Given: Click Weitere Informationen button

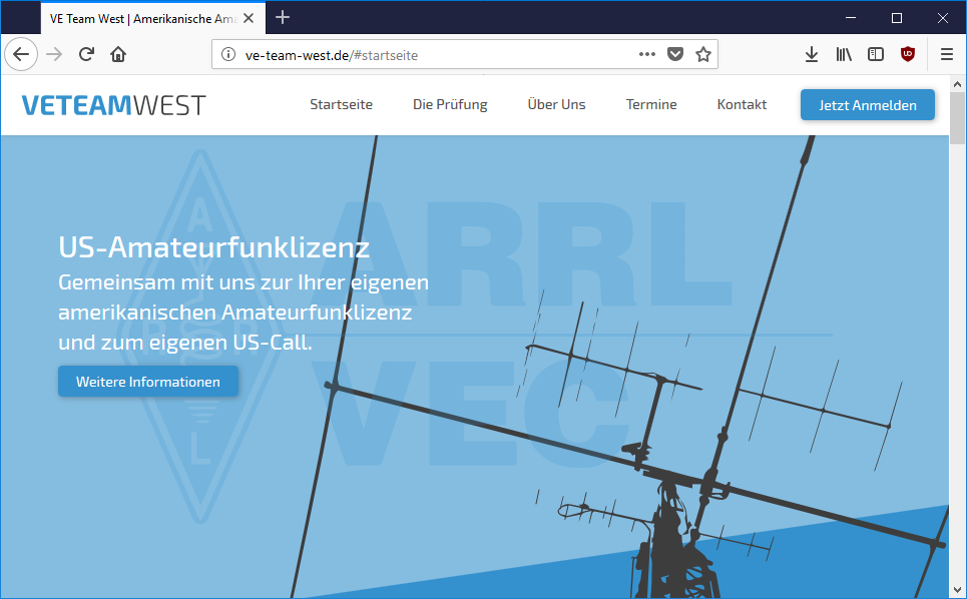Looking at the screenshot, I should pos(148,382).
